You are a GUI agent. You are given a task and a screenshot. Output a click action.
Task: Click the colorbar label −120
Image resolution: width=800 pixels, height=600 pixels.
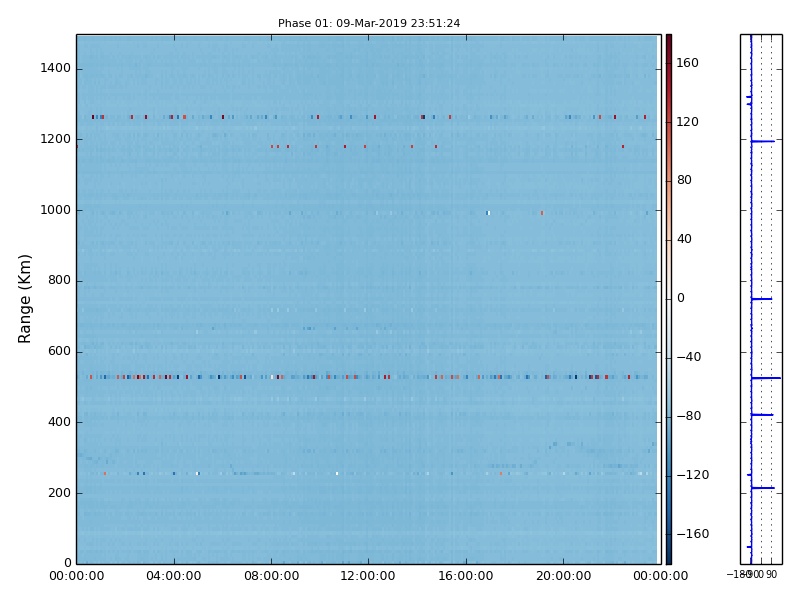coord(692,476)
